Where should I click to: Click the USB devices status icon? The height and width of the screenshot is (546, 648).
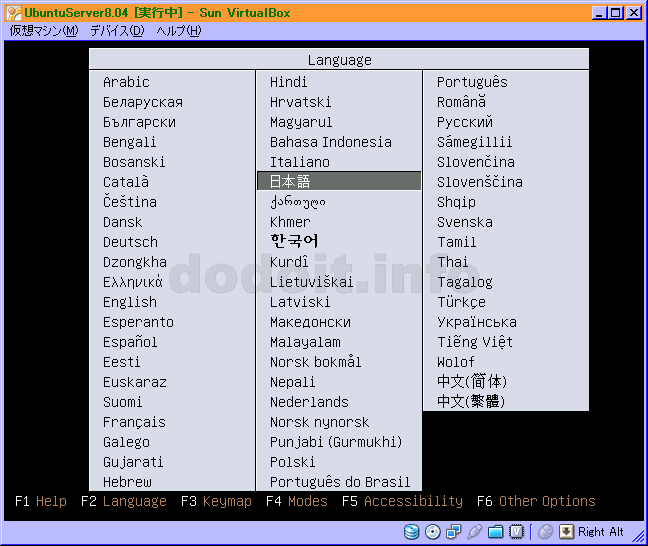click(x=474, y=532)
